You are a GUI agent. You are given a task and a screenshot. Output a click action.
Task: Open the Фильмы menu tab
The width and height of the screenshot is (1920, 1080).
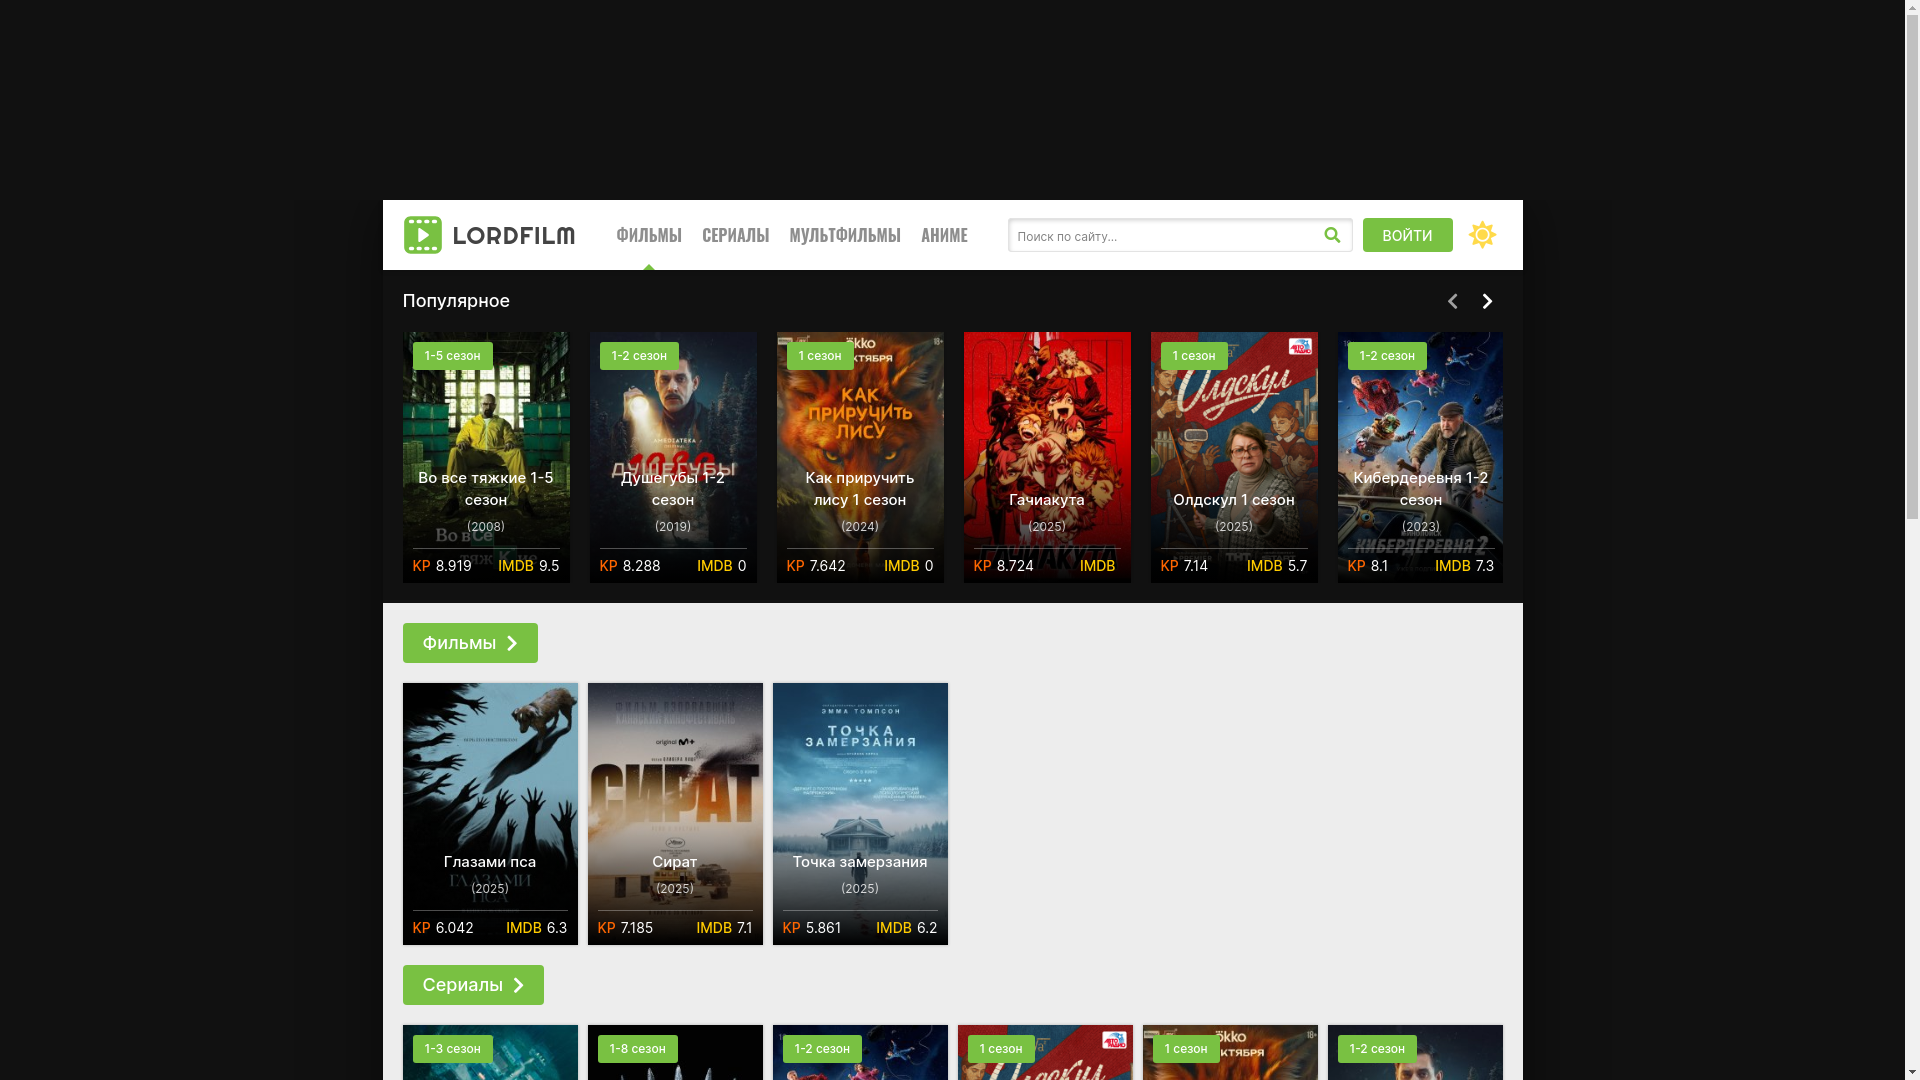click(x=648, y=235)
